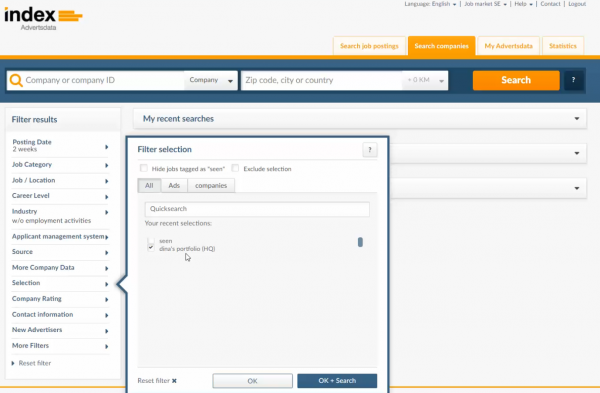Focus the Zip code, city or country field
Screen dimensions: 600x393
click(x=322, y=80)
